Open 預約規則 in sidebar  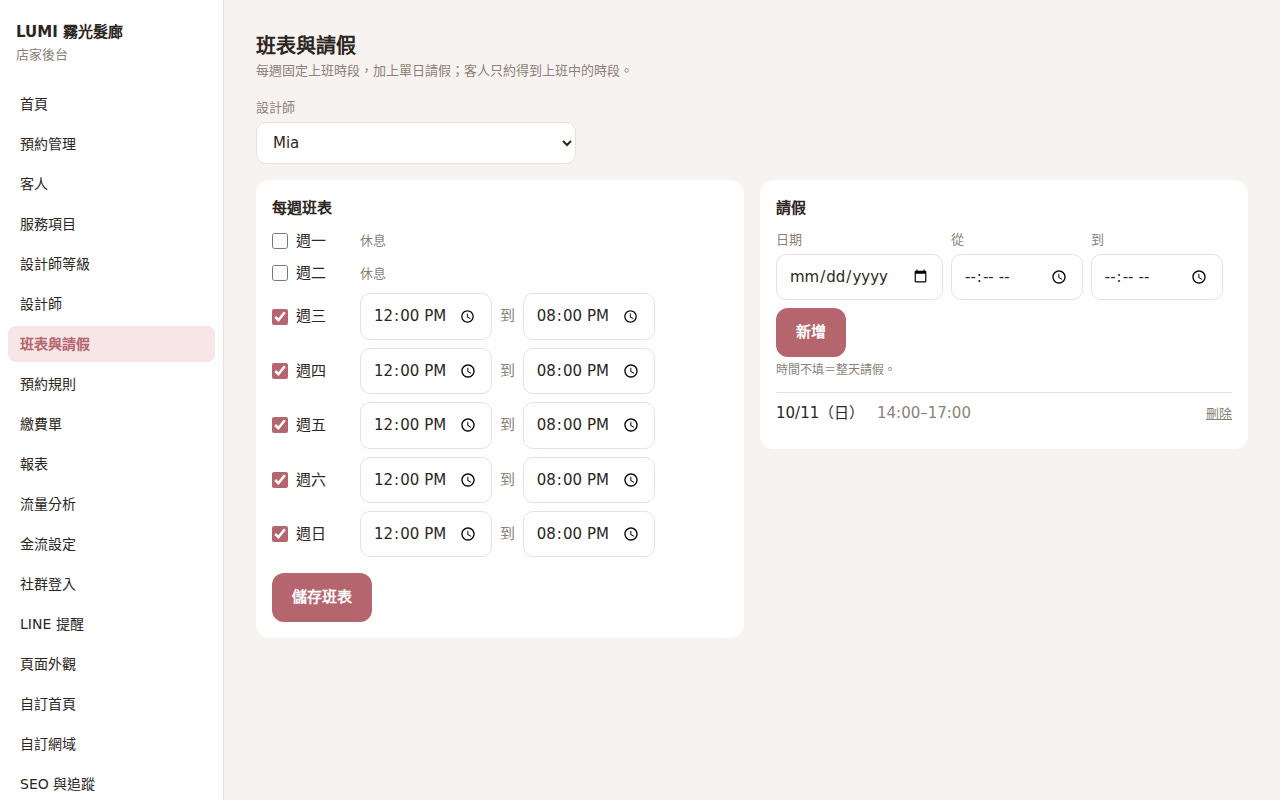[x=111, y=384]
